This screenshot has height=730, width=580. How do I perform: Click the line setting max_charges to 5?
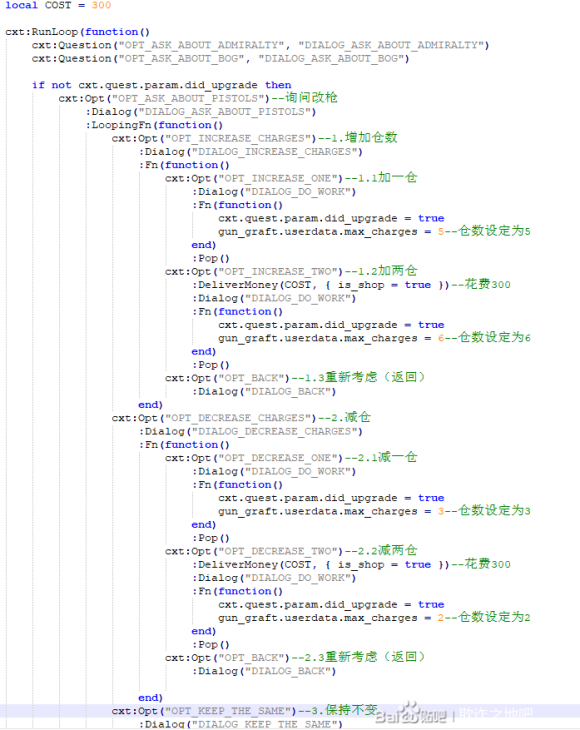coord(374,231)
